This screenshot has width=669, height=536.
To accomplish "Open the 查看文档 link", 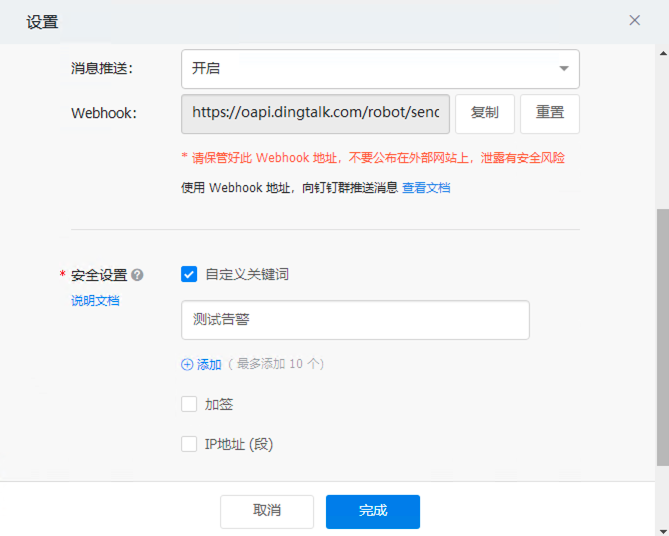I will click(426, 187).
